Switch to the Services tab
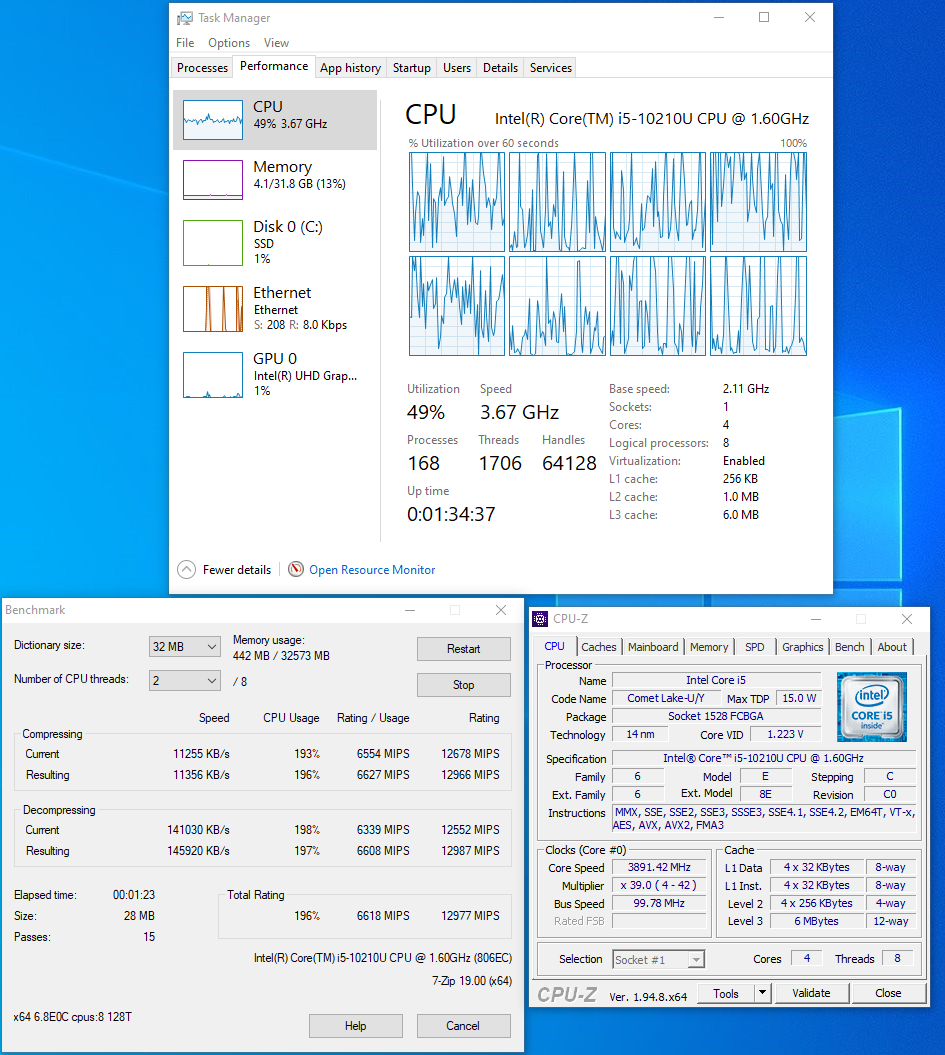This screenshot has width=945, height=1055. 551,68
